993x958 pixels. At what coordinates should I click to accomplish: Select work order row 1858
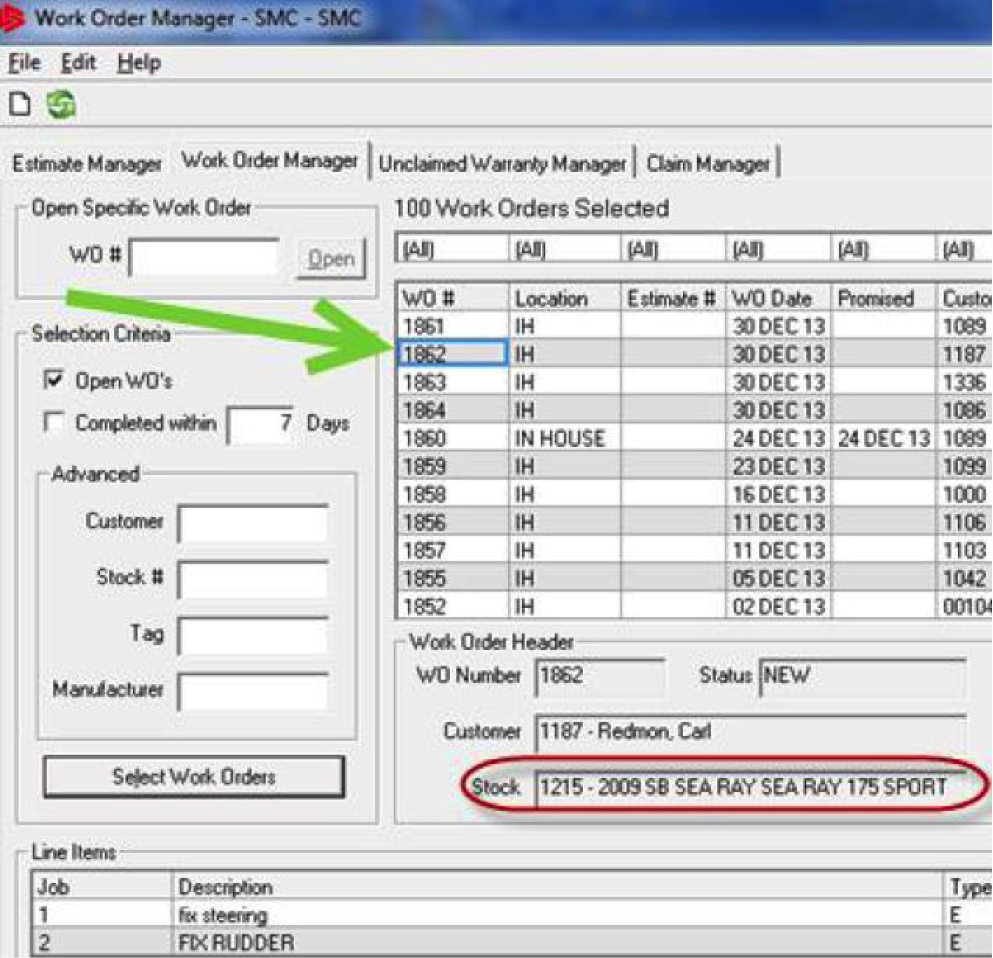[x=694, y=494]
